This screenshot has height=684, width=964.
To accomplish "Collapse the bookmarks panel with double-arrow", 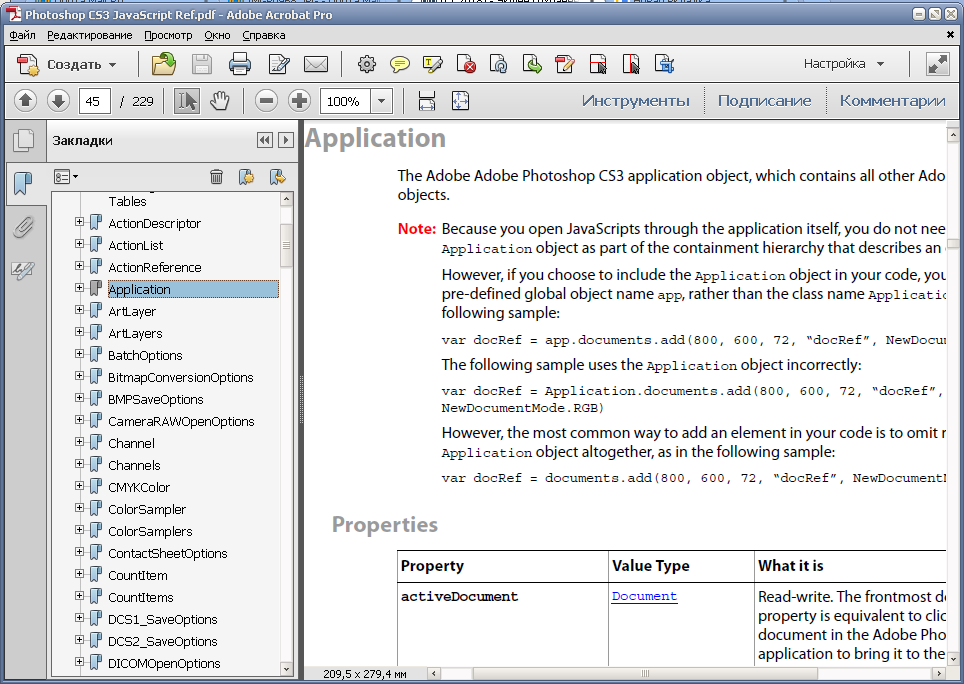I will point(264,140).
